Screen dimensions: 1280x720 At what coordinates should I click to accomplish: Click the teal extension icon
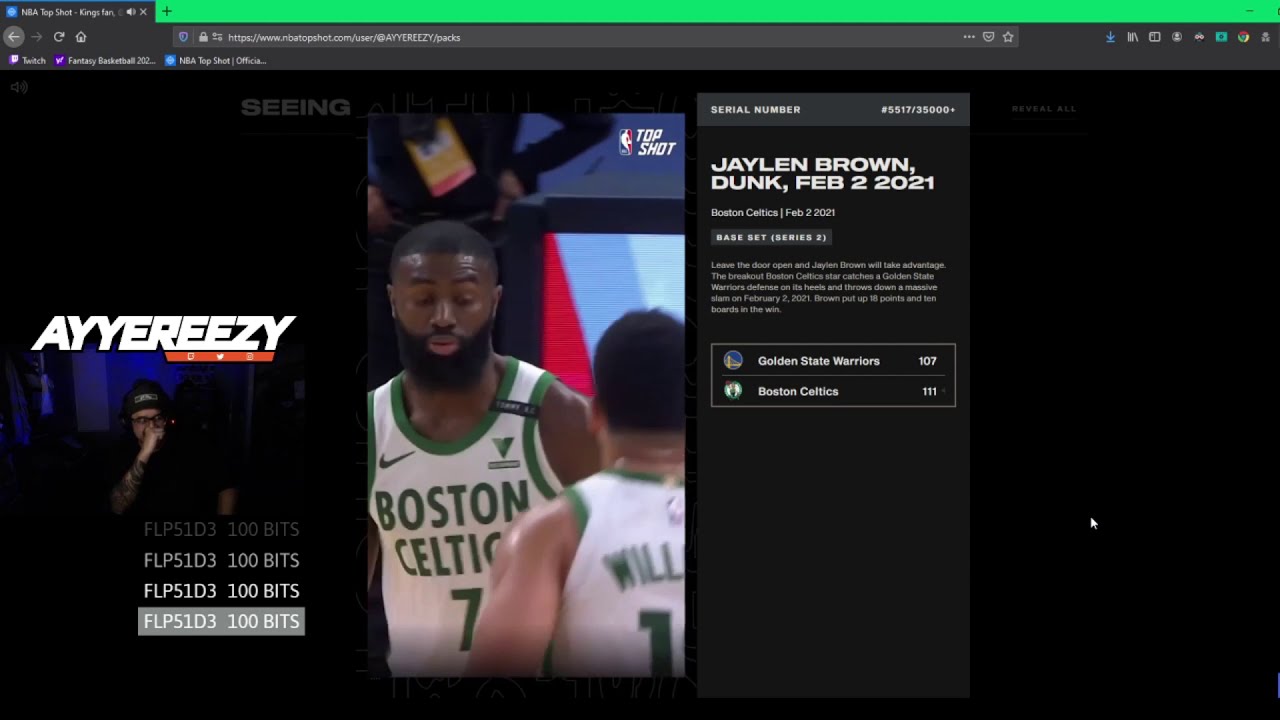click(x=1221, y=37)
